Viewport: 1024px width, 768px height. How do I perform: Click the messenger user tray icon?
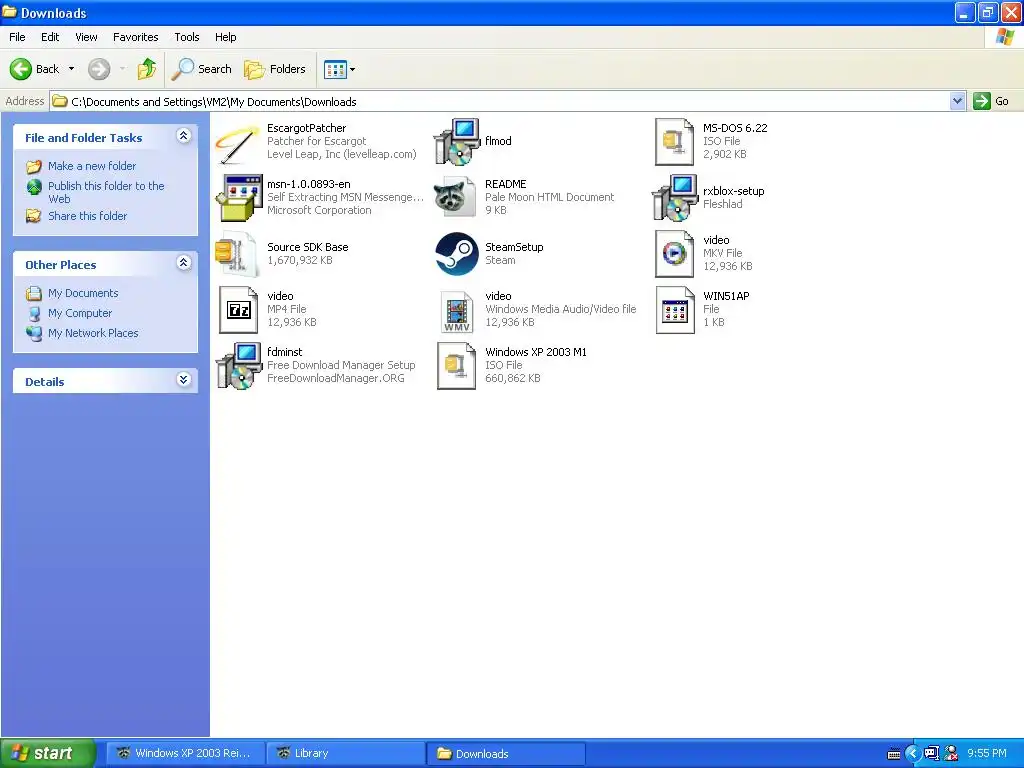(952, 754)
